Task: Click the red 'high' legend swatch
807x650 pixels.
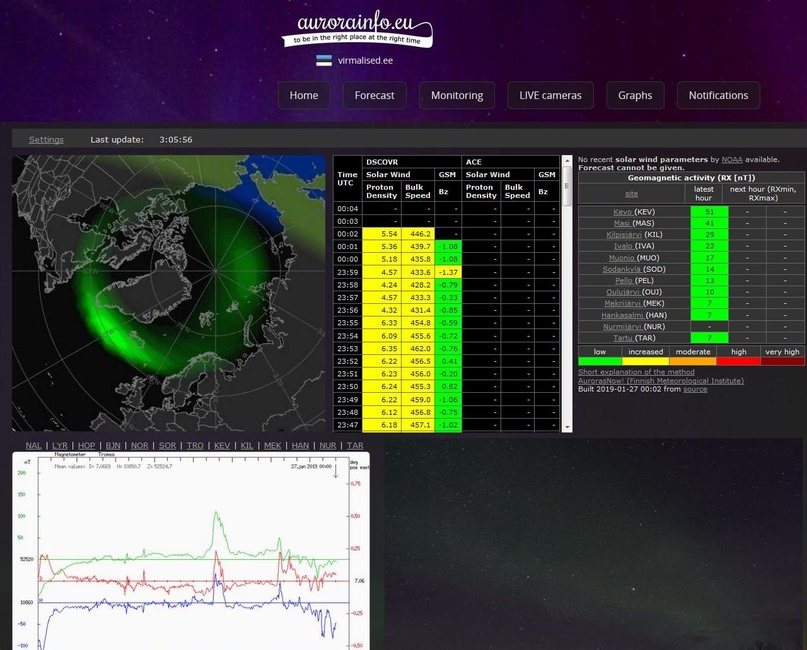Action: pos(739,361)
